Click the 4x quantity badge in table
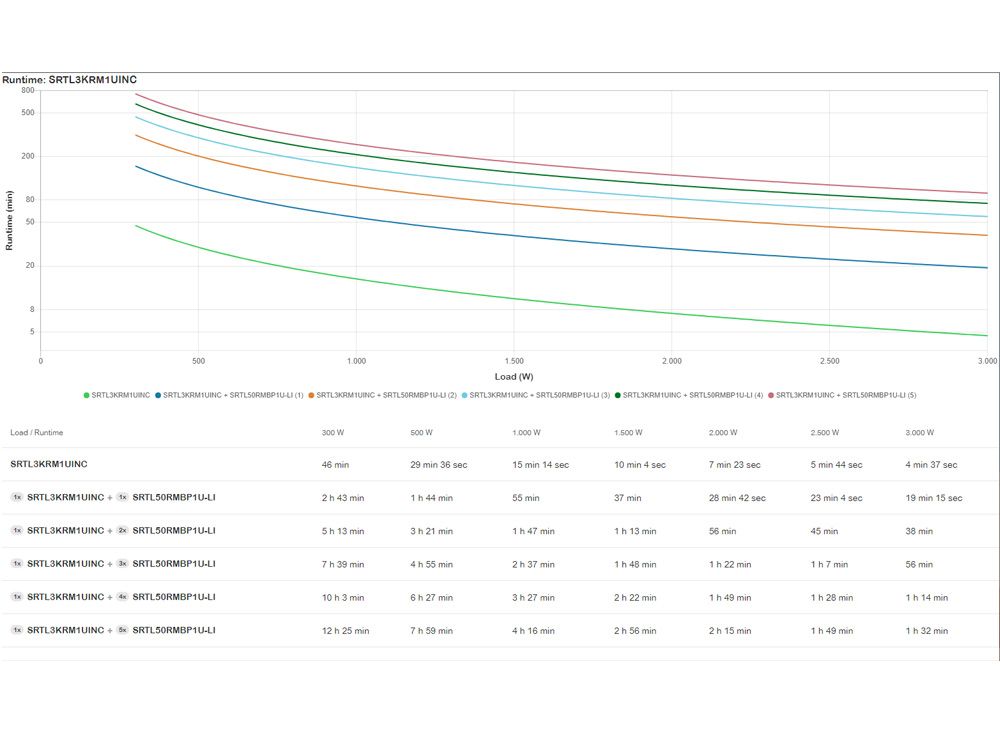 [122, 597]
